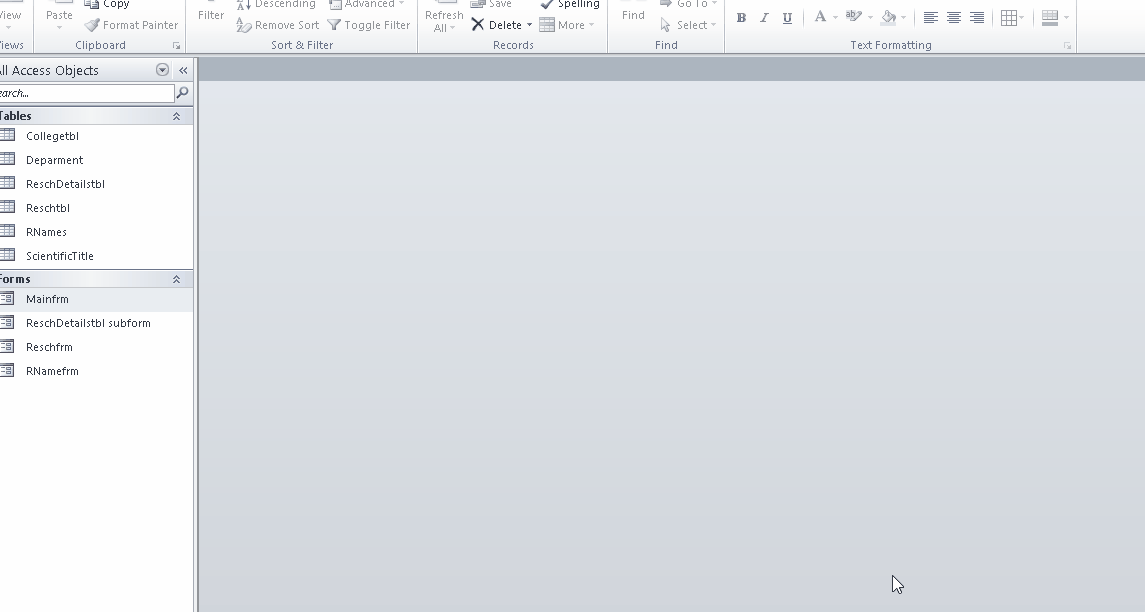Collapse the navigation pane with shutter button
Screen dimensions: 1145x612
(183, 70)
